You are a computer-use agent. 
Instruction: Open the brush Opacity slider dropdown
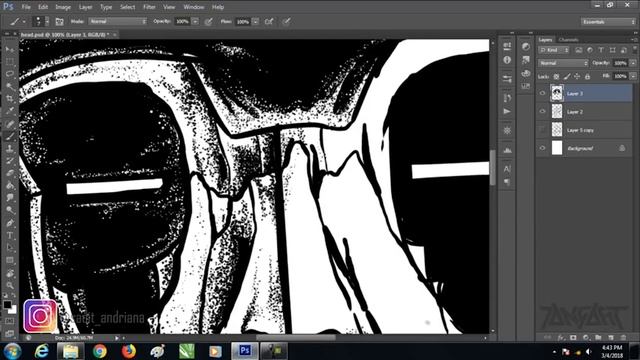[x=196, y=22]
